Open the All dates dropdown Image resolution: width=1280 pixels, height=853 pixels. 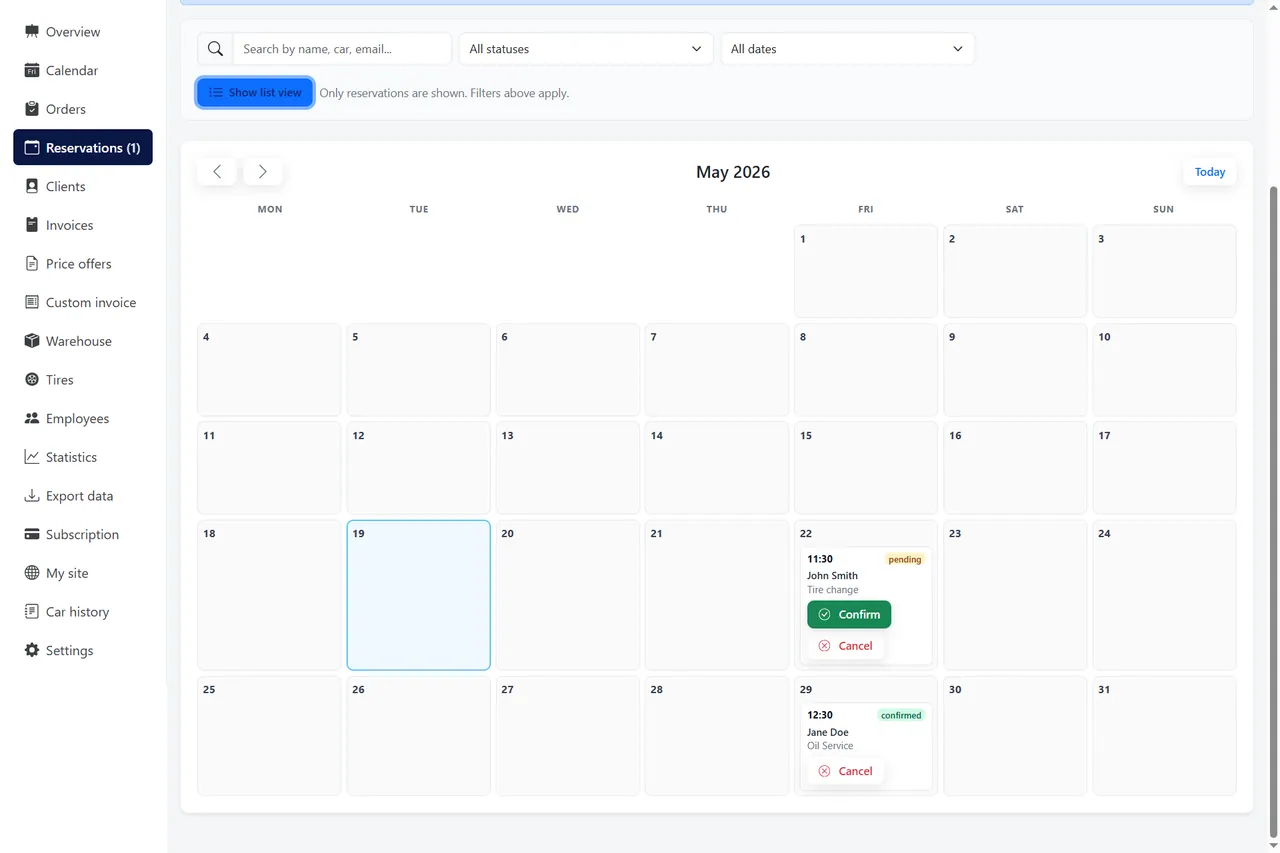847,49
